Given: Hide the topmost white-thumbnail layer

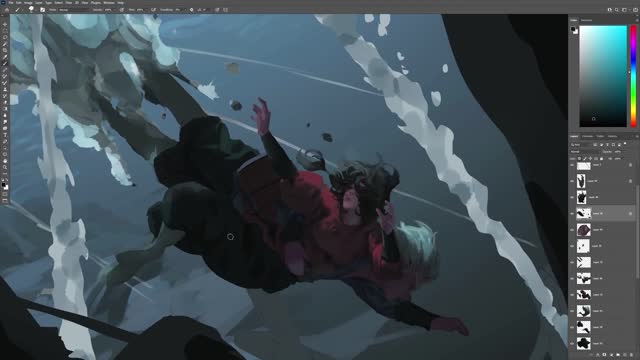Looking at the screenshot, I should pyautogui.click(x=572, y=165).
